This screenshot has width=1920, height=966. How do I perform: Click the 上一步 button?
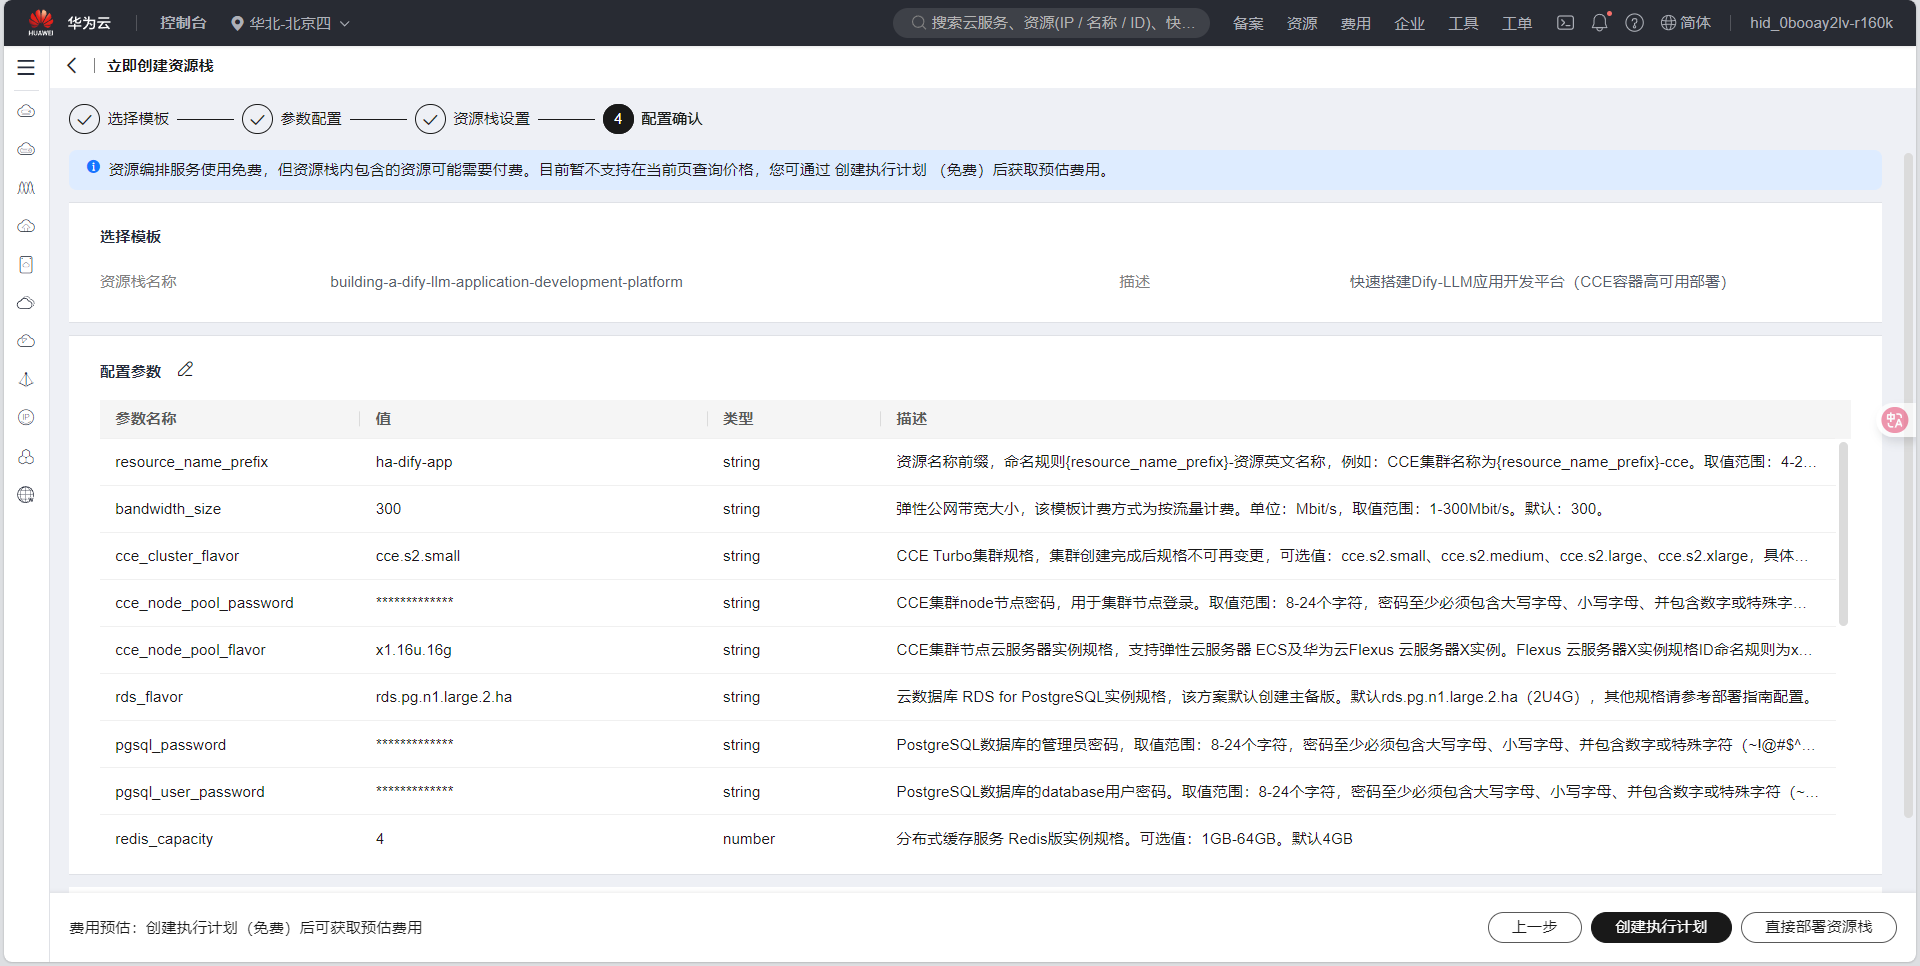click(1534, 927)
